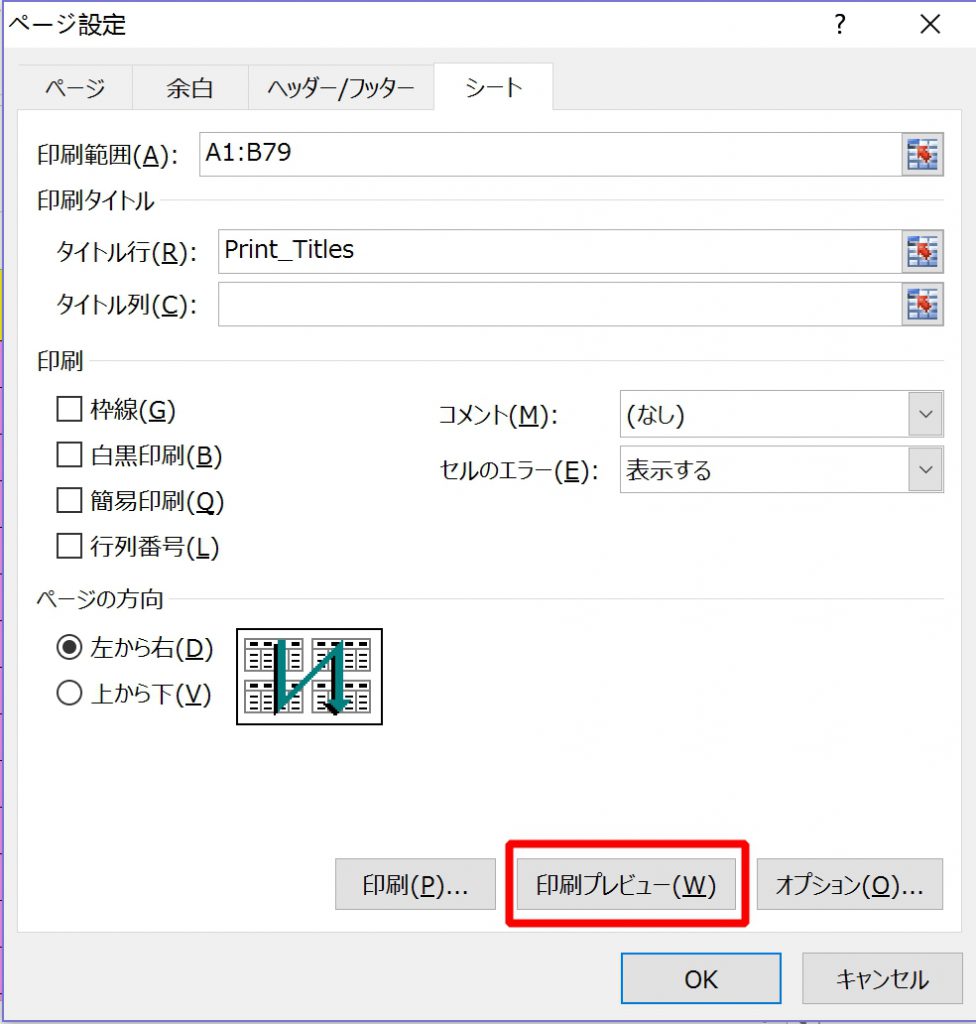Image resolution: width=976 pixels, height=1024 pixels.
Task: Click the 印刷プレビュー button
Action: click(x=626, y=885)
